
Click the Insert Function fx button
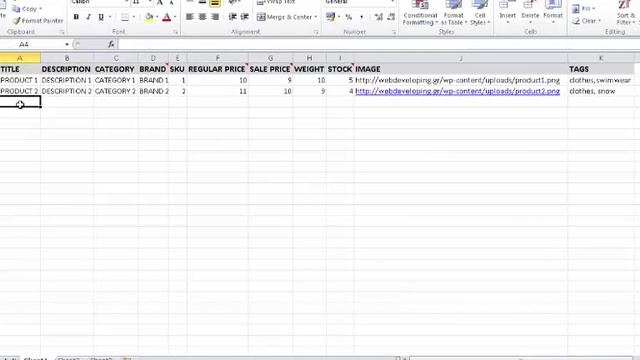(111, 44)
